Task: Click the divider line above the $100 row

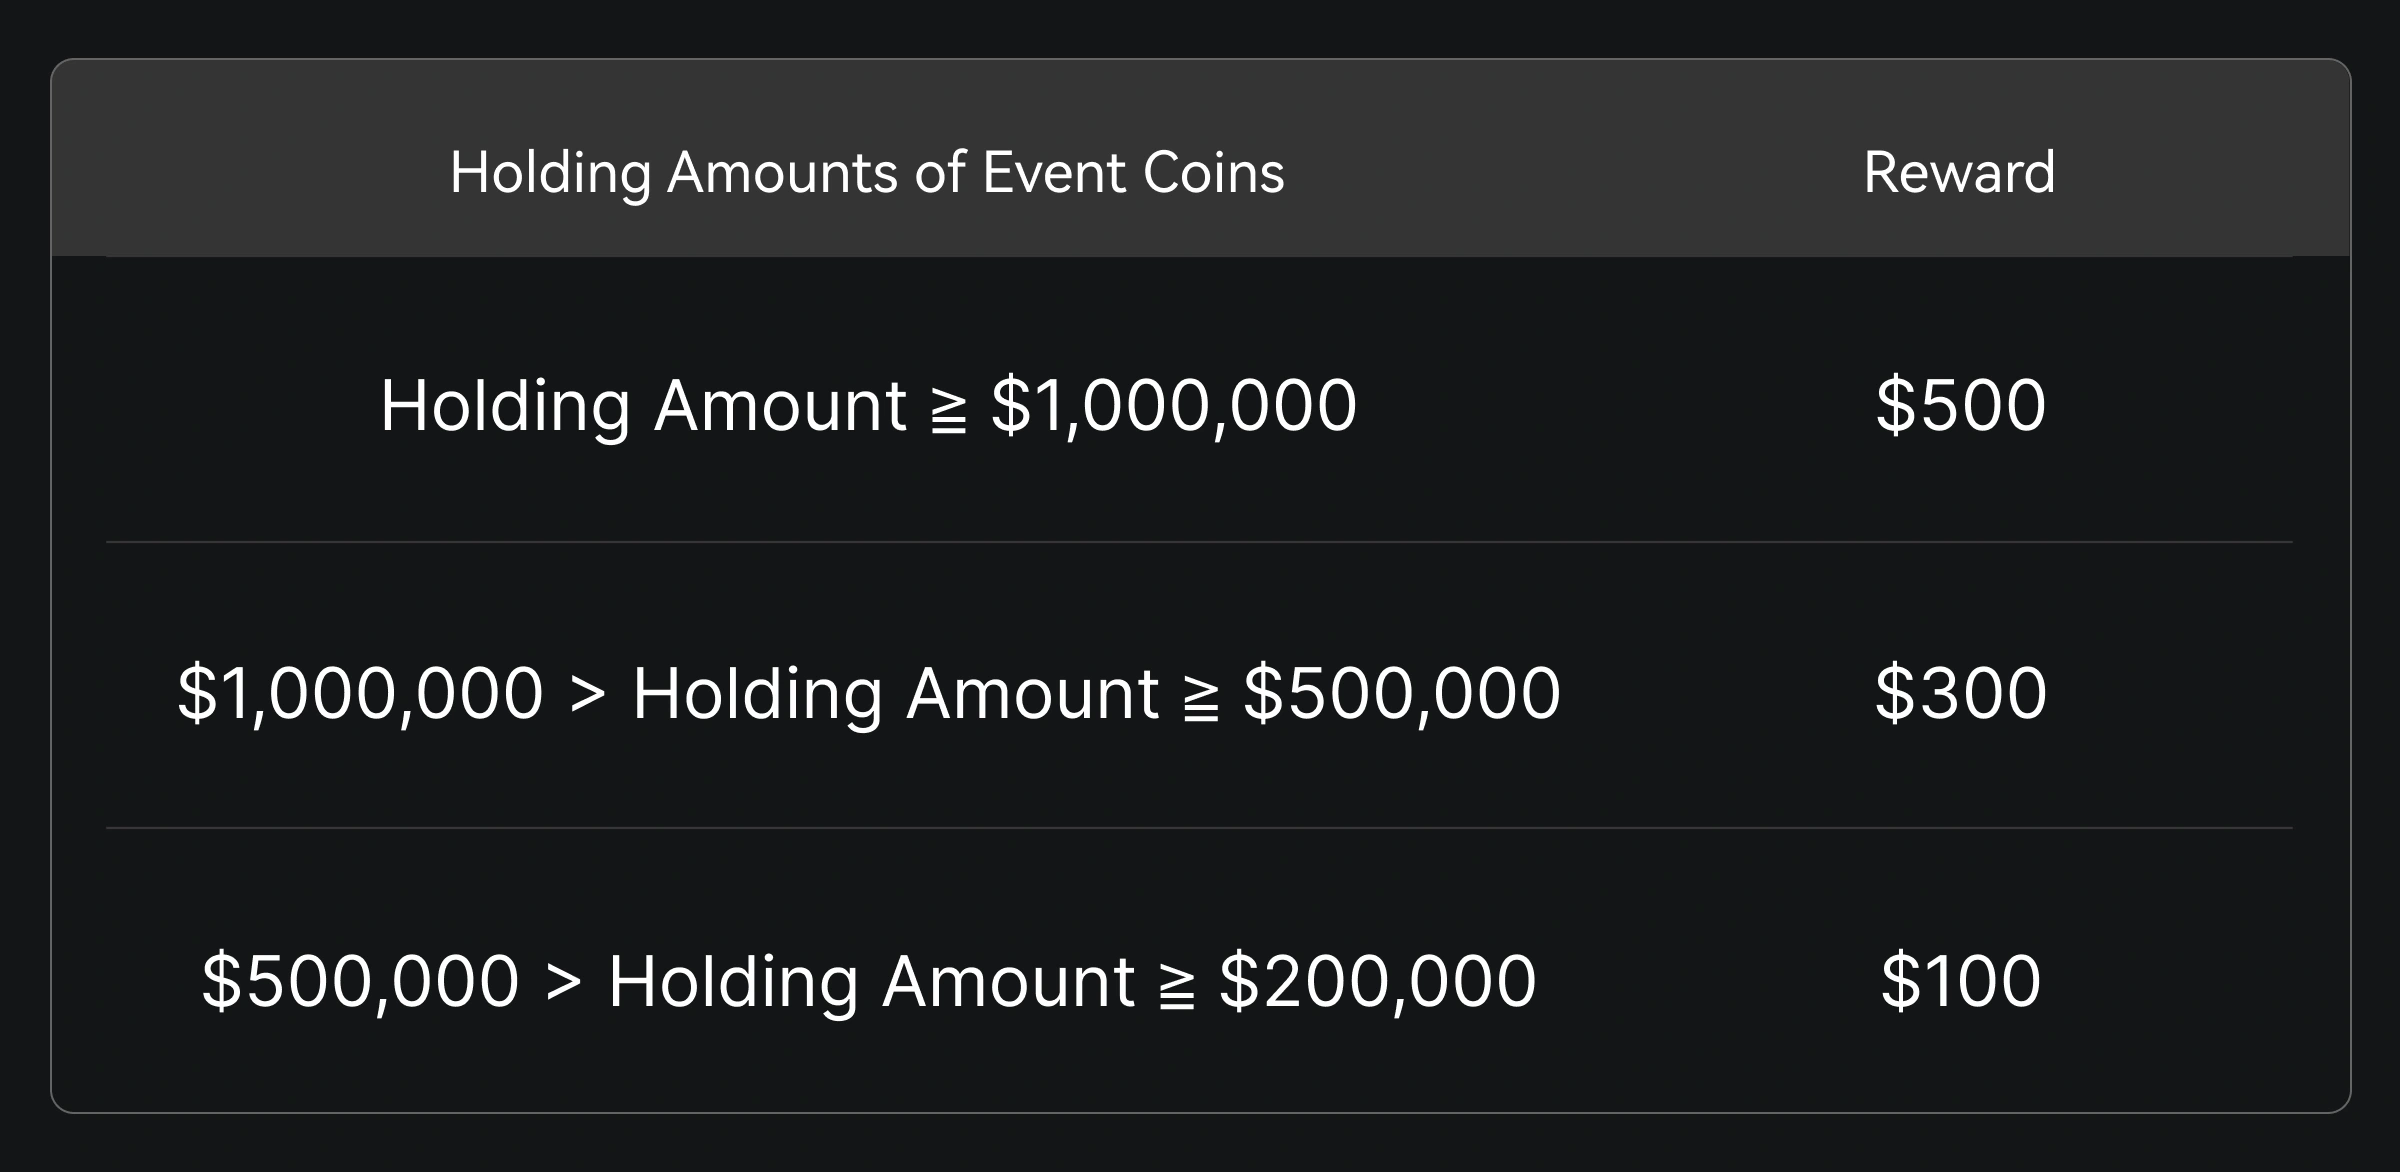Action: (x=1199, y=828)
